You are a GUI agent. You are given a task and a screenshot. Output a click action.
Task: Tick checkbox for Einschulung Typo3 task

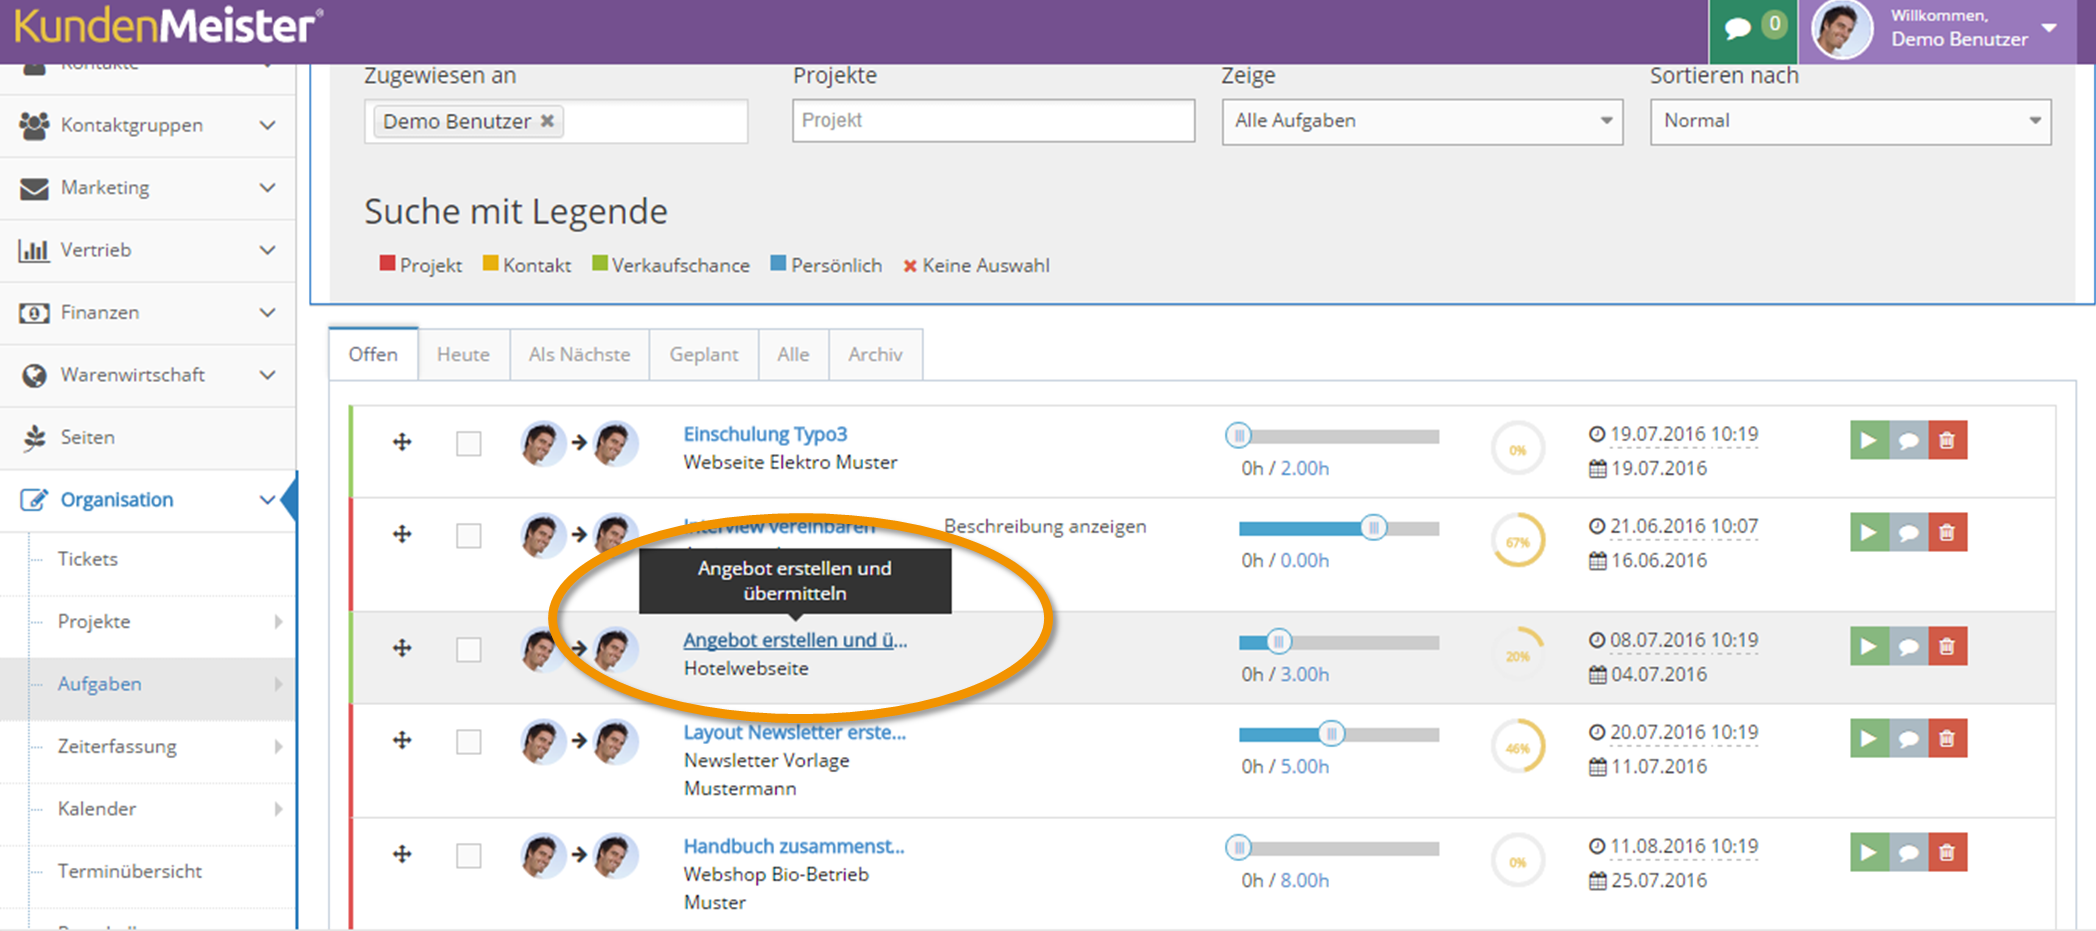(468, 443)
